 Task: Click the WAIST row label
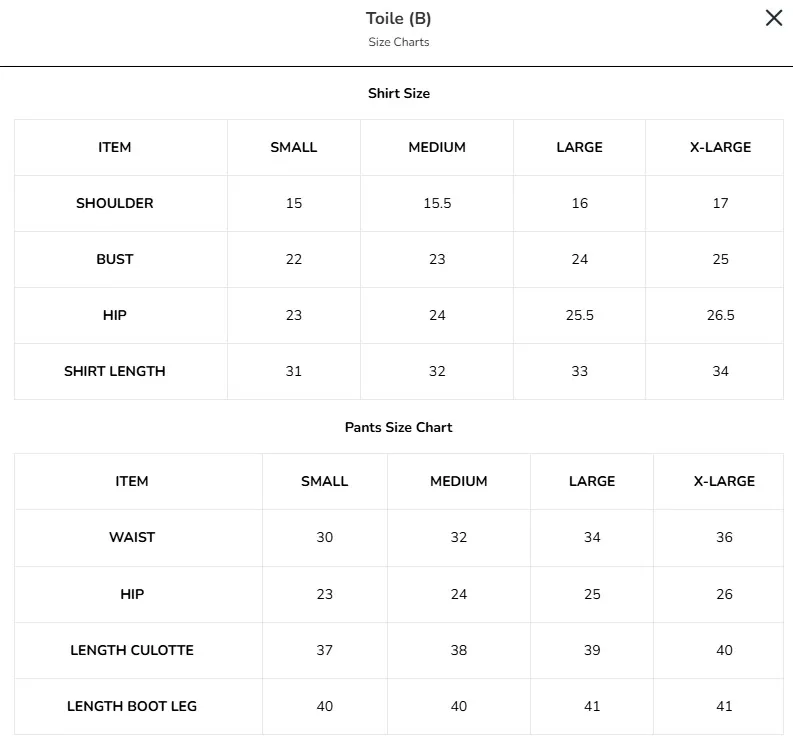132,537
